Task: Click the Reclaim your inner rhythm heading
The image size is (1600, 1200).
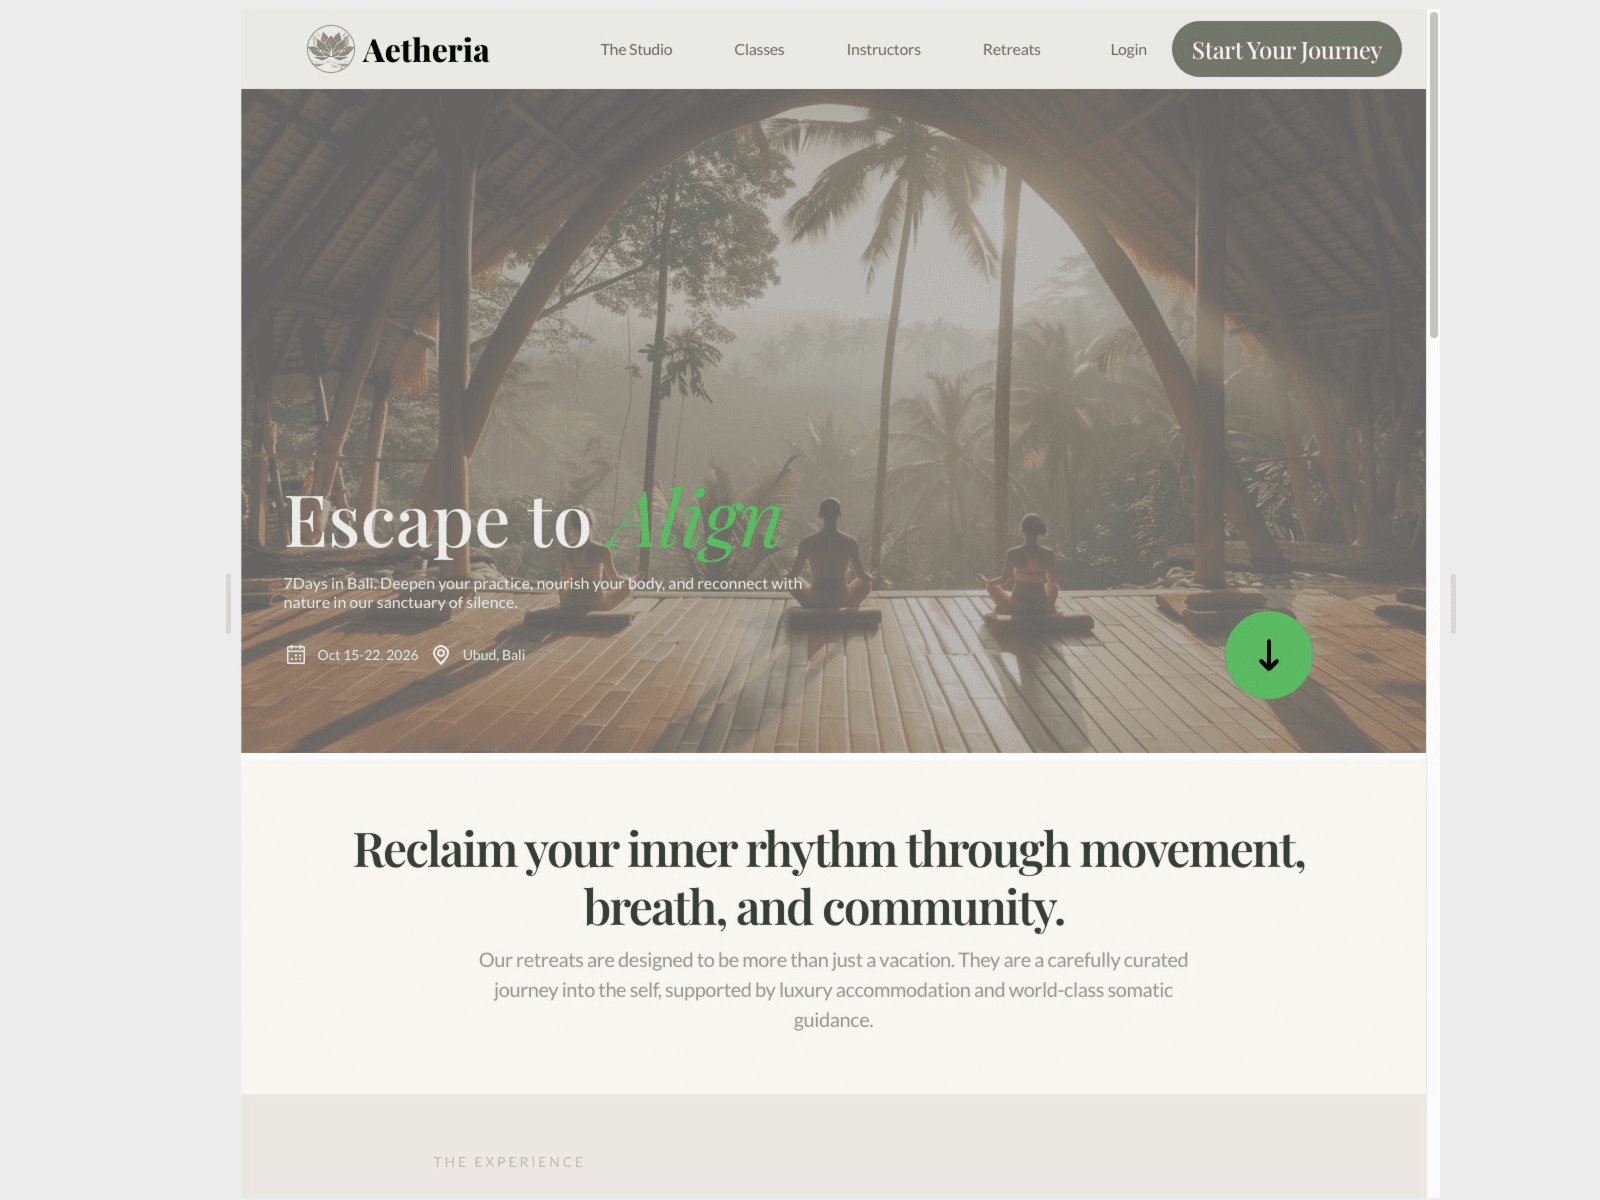Action: [x=830, y=878]
